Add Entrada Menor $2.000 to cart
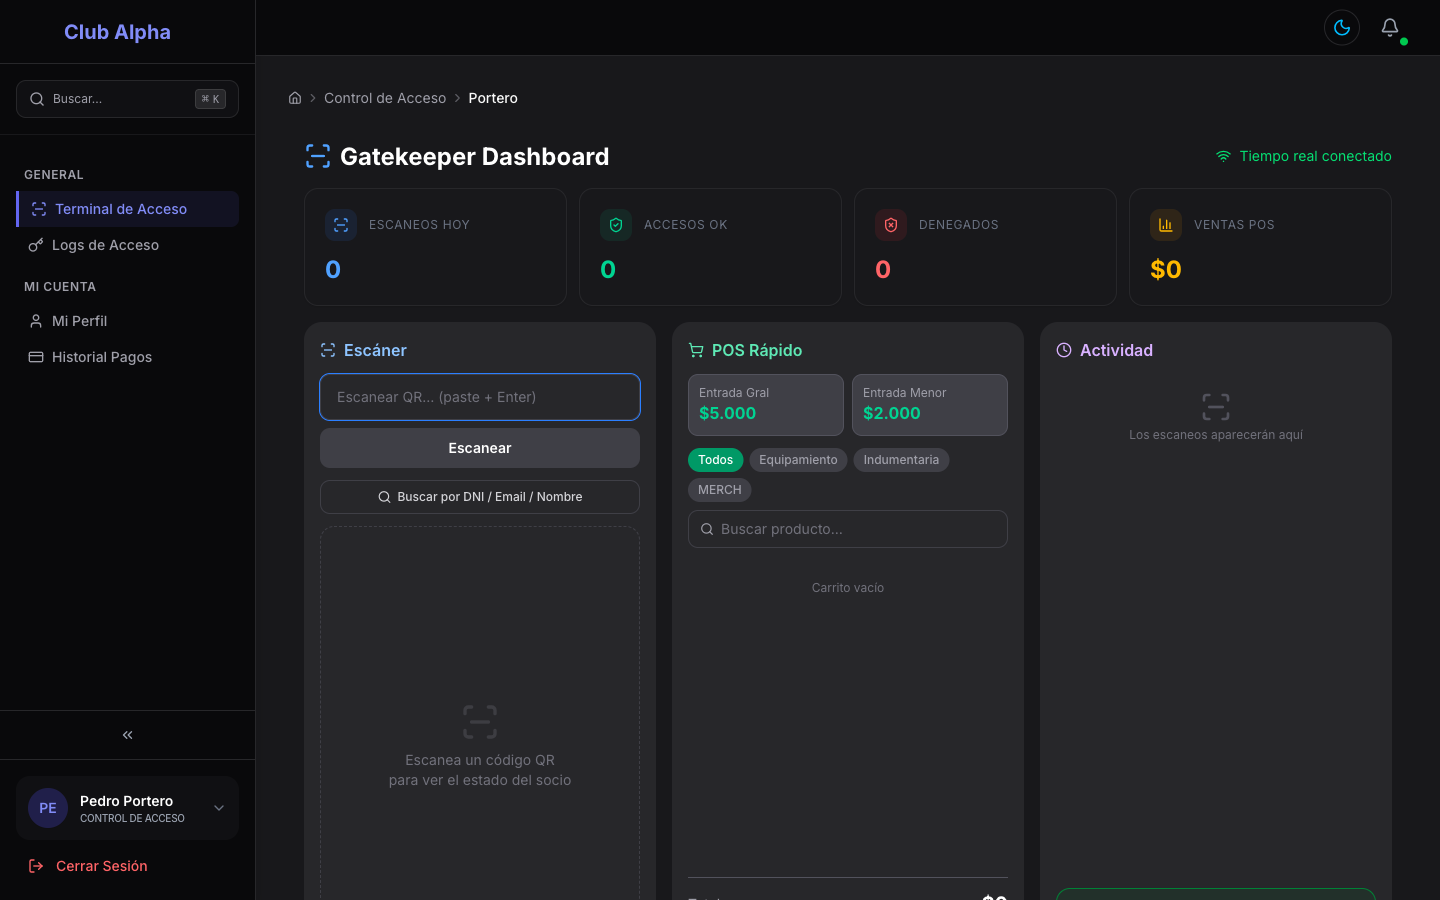 (x=930, y=405)
